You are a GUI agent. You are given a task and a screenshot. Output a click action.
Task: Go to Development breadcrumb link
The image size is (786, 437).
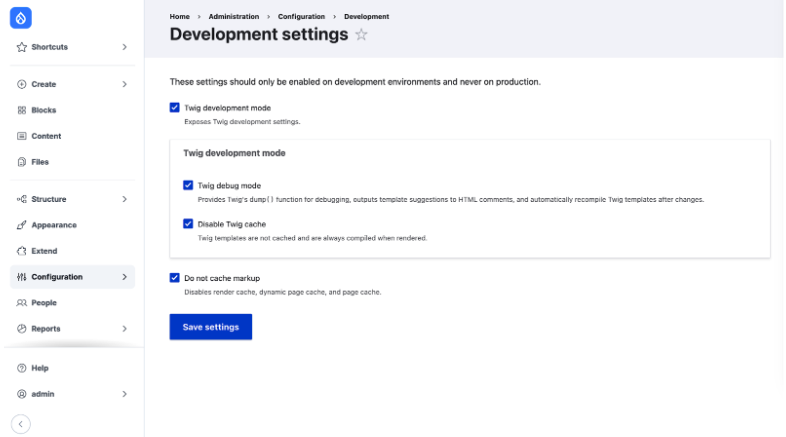[x=366, y=17]
